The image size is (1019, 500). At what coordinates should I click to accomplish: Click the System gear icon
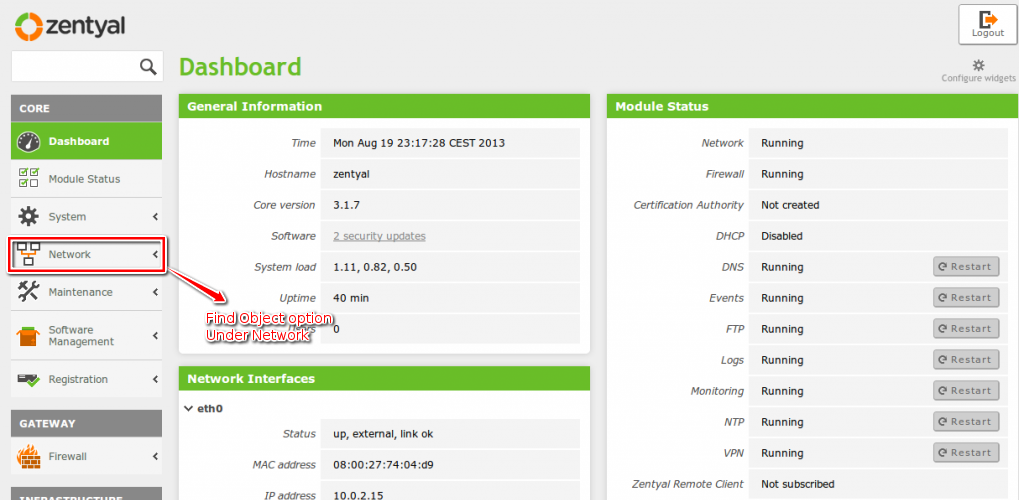[28, 216]
